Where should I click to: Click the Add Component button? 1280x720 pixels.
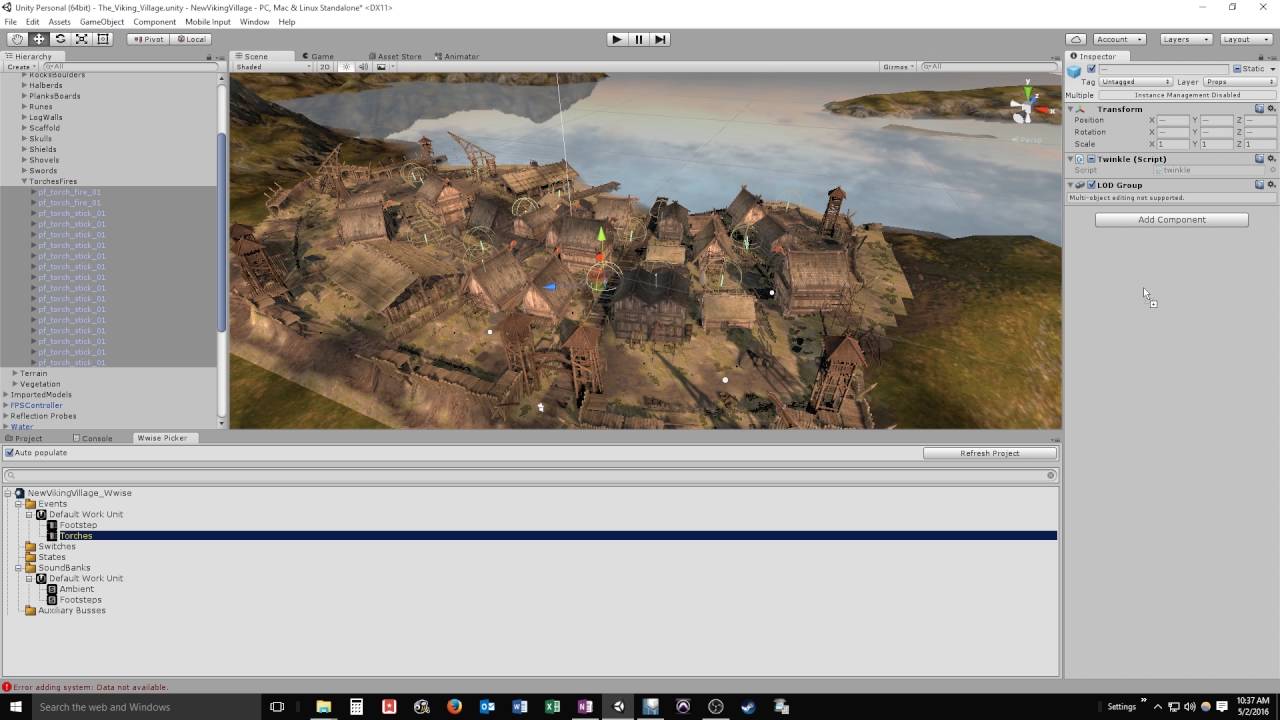click(x=1171, y=220)
